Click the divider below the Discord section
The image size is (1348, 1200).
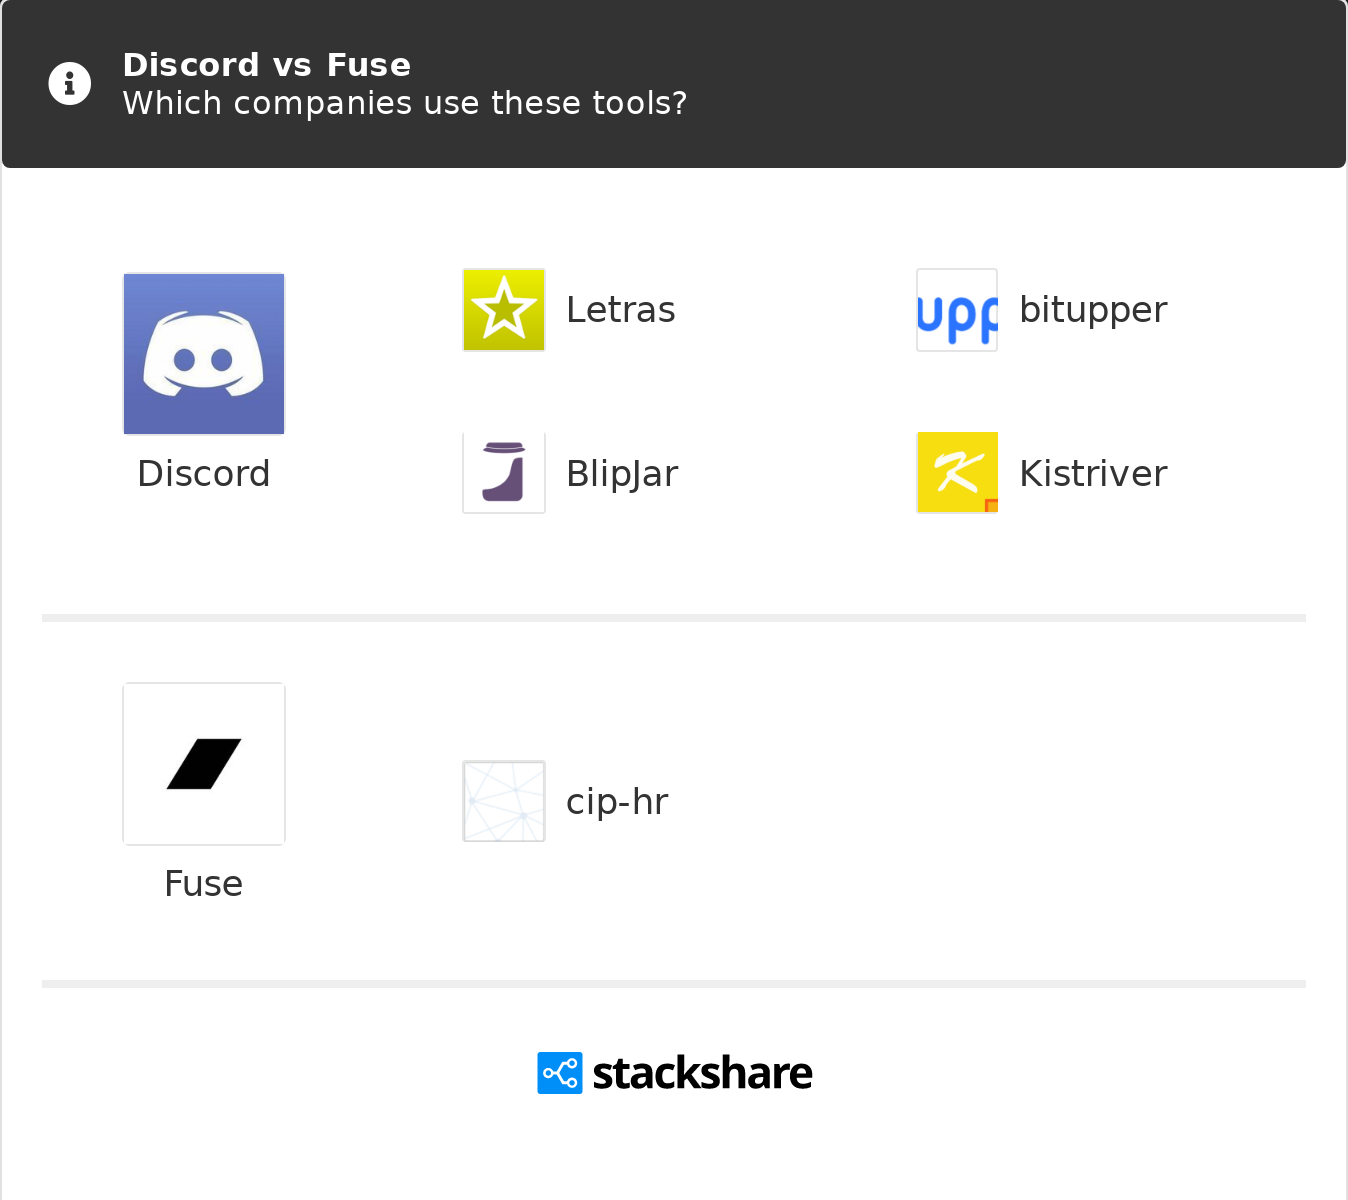pos(674,618)
